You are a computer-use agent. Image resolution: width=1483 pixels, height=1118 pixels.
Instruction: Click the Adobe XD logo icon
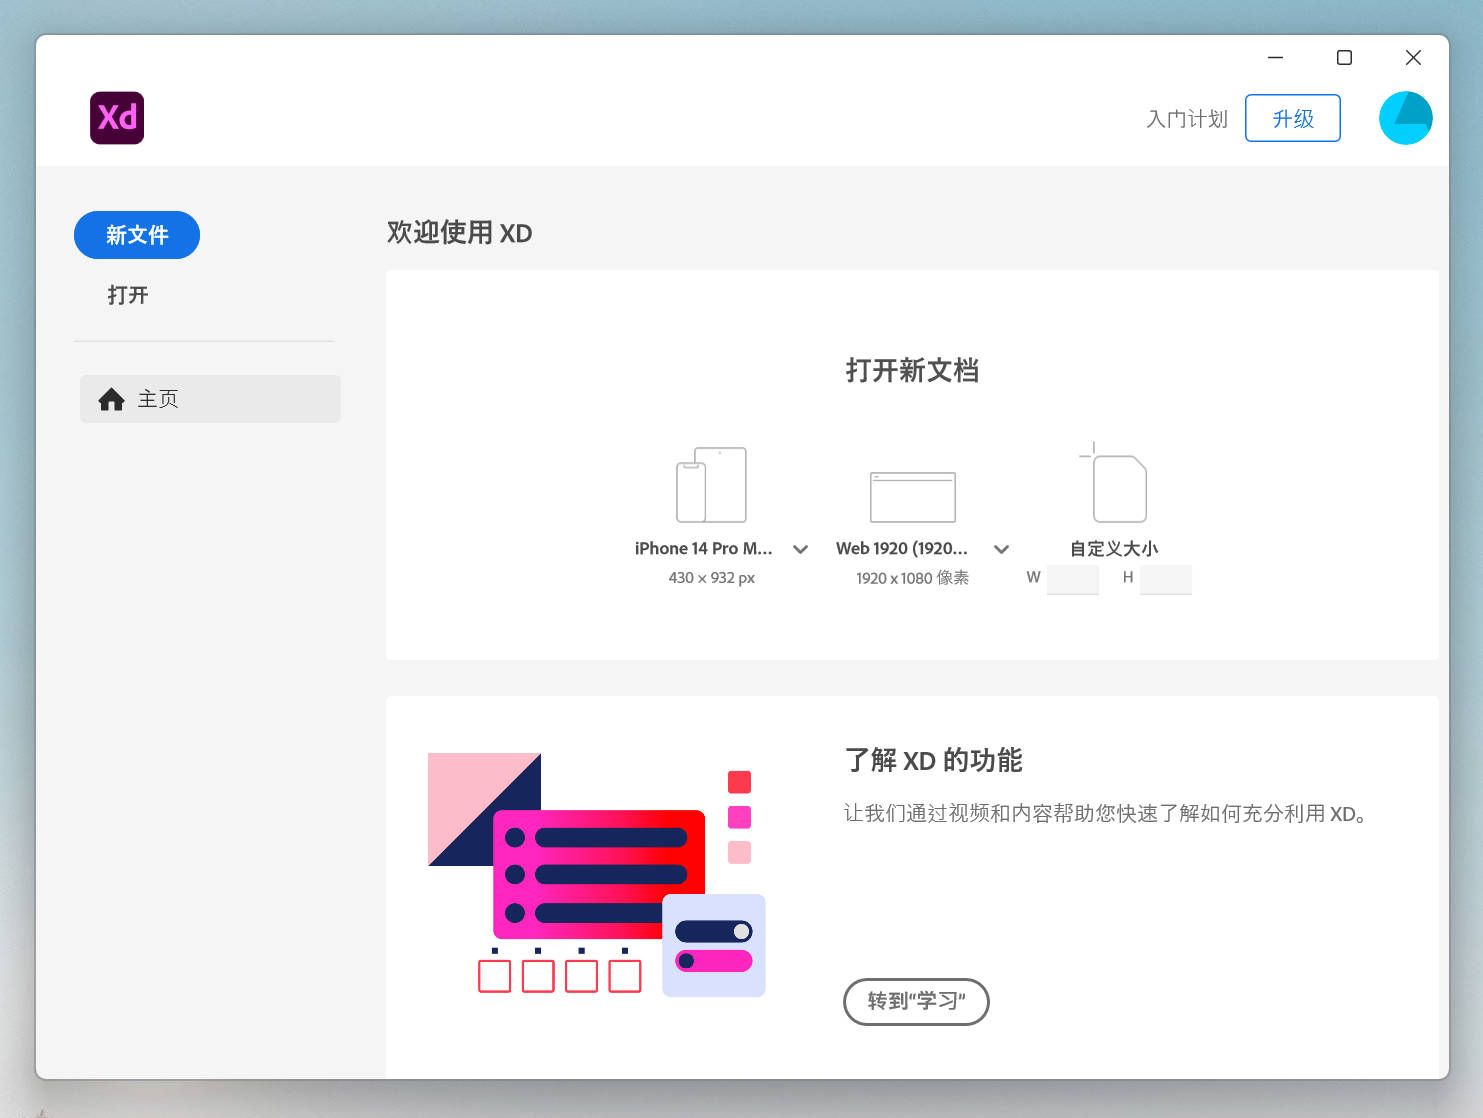pos(117,118)
